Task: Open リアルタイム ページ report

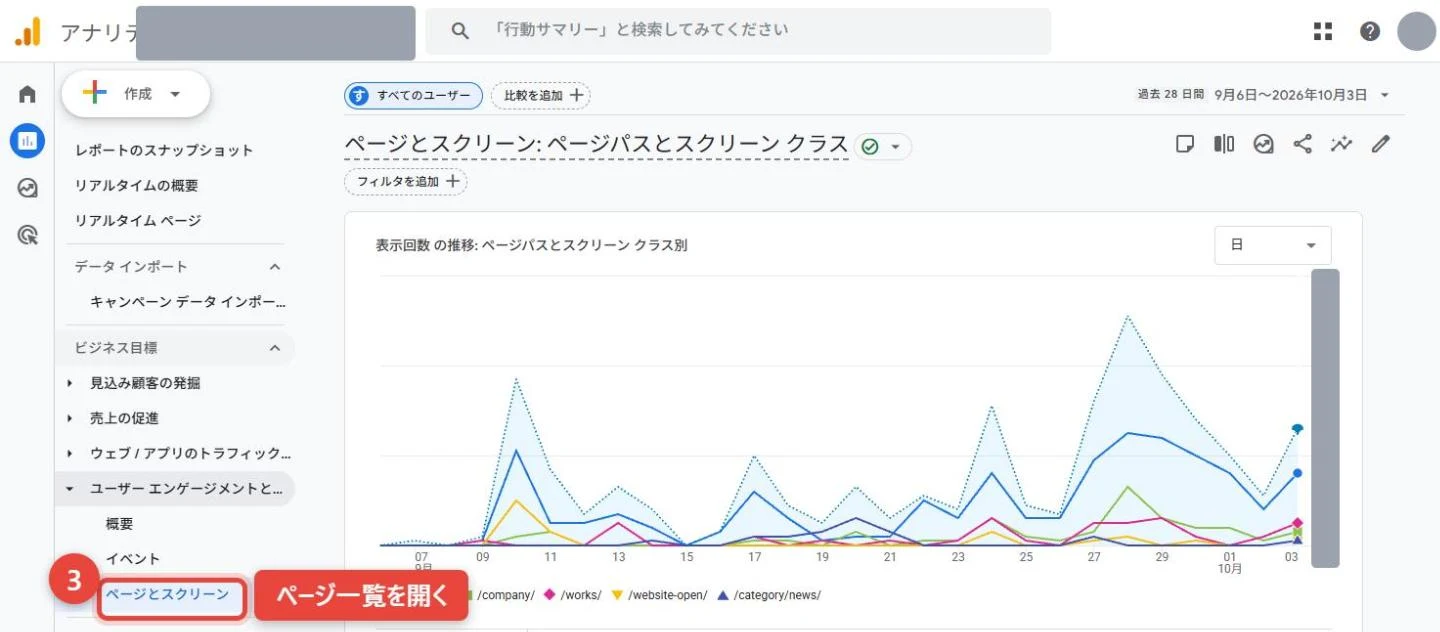Action: point(138,220)
